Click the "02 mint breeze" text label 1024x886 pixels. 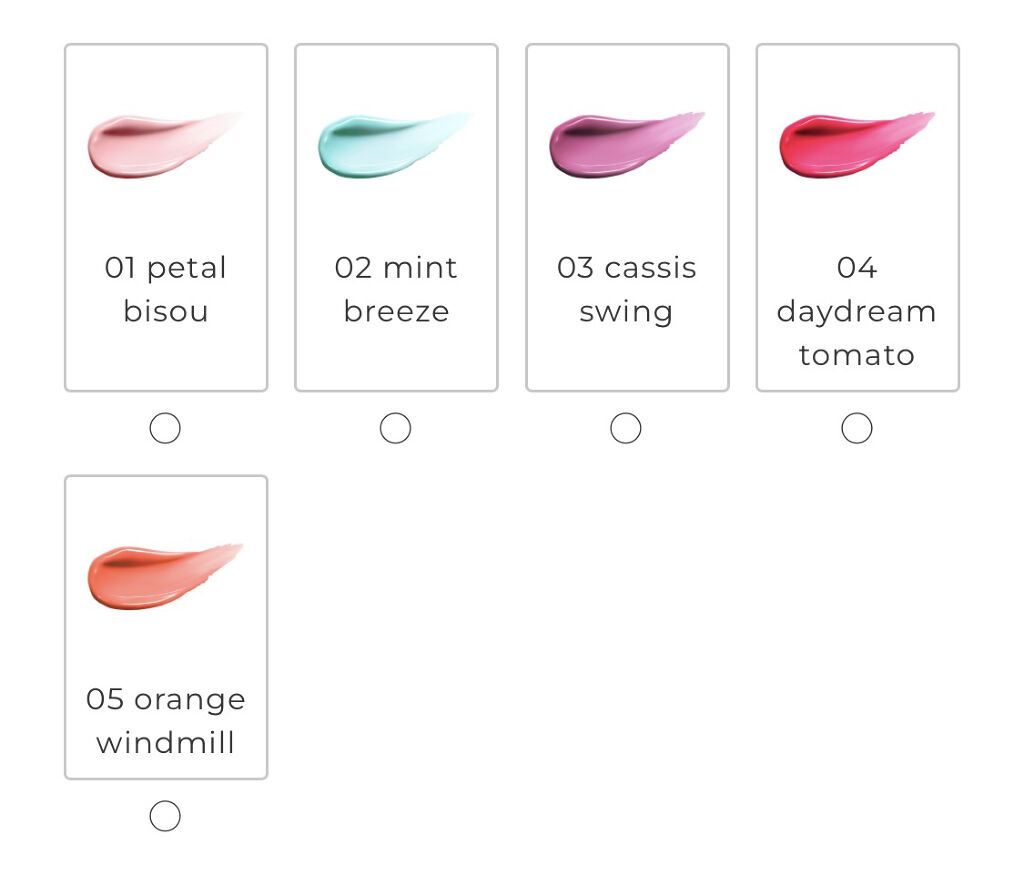pos(396,289)
